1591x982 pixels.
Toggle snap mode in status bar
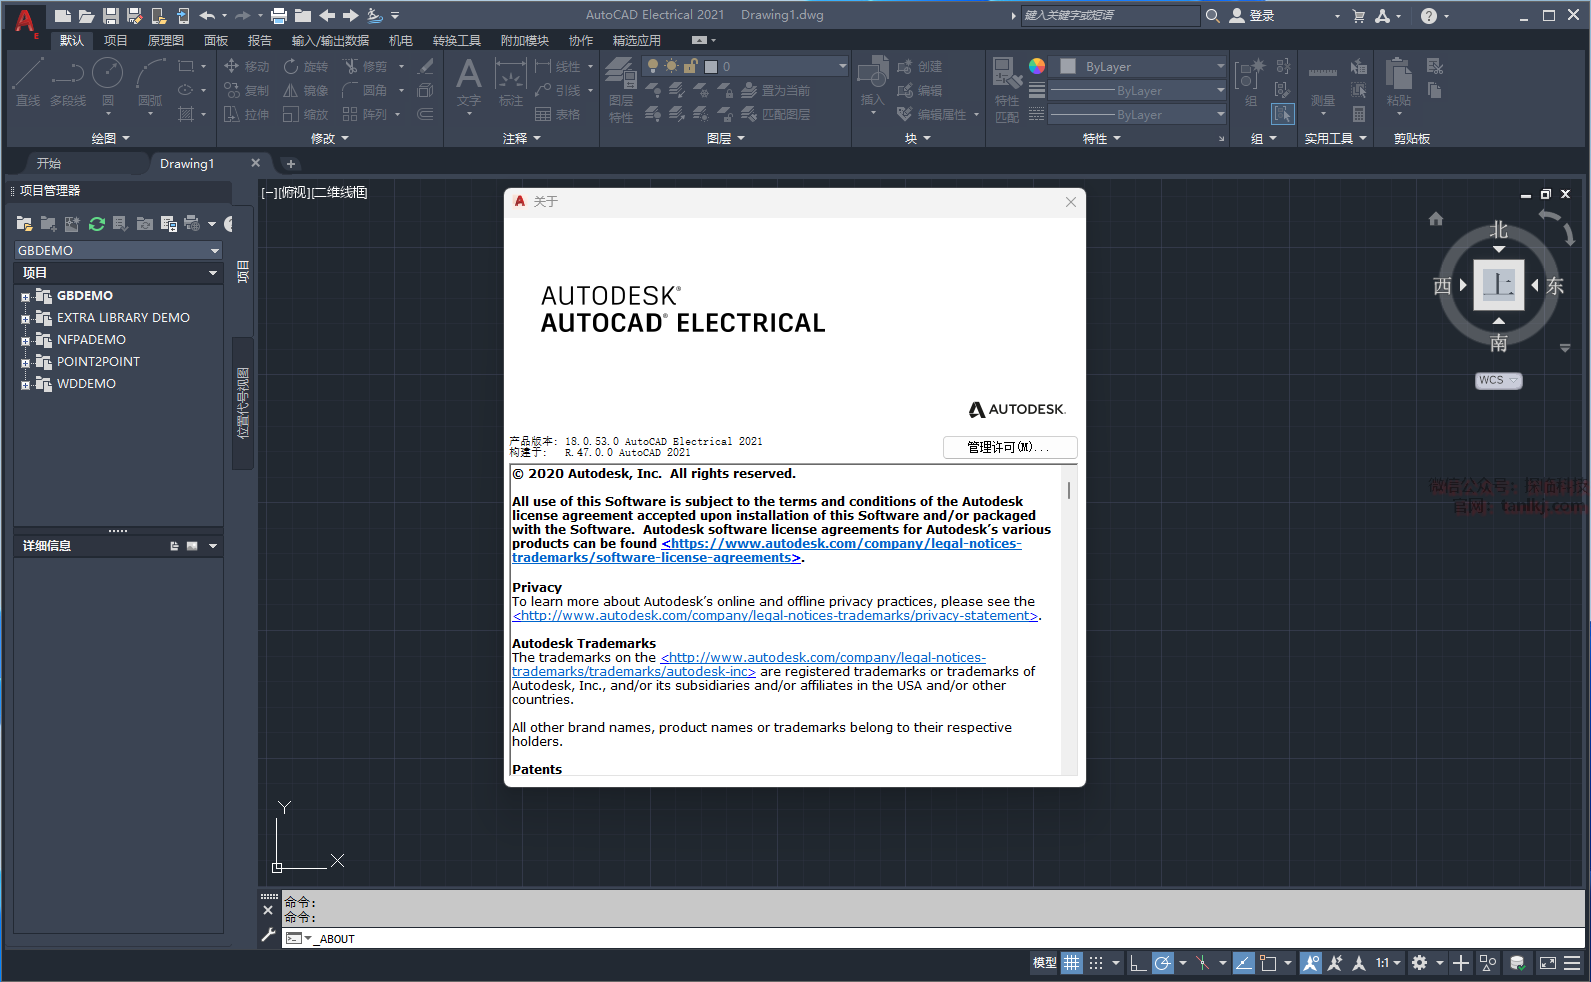1096,963
